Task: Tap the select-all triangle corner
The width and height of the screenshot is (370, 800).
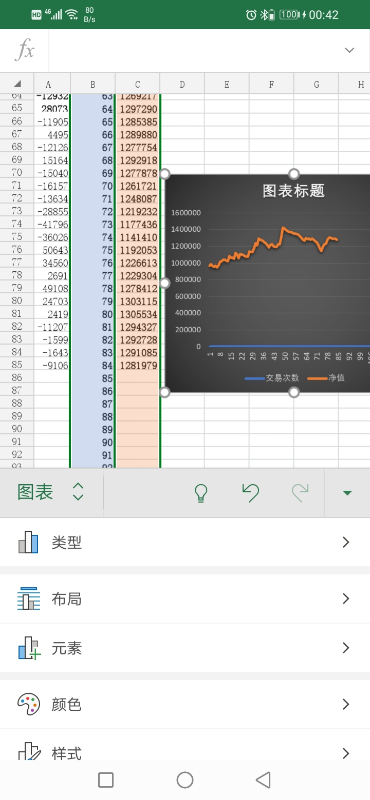Action: point(17,84)
